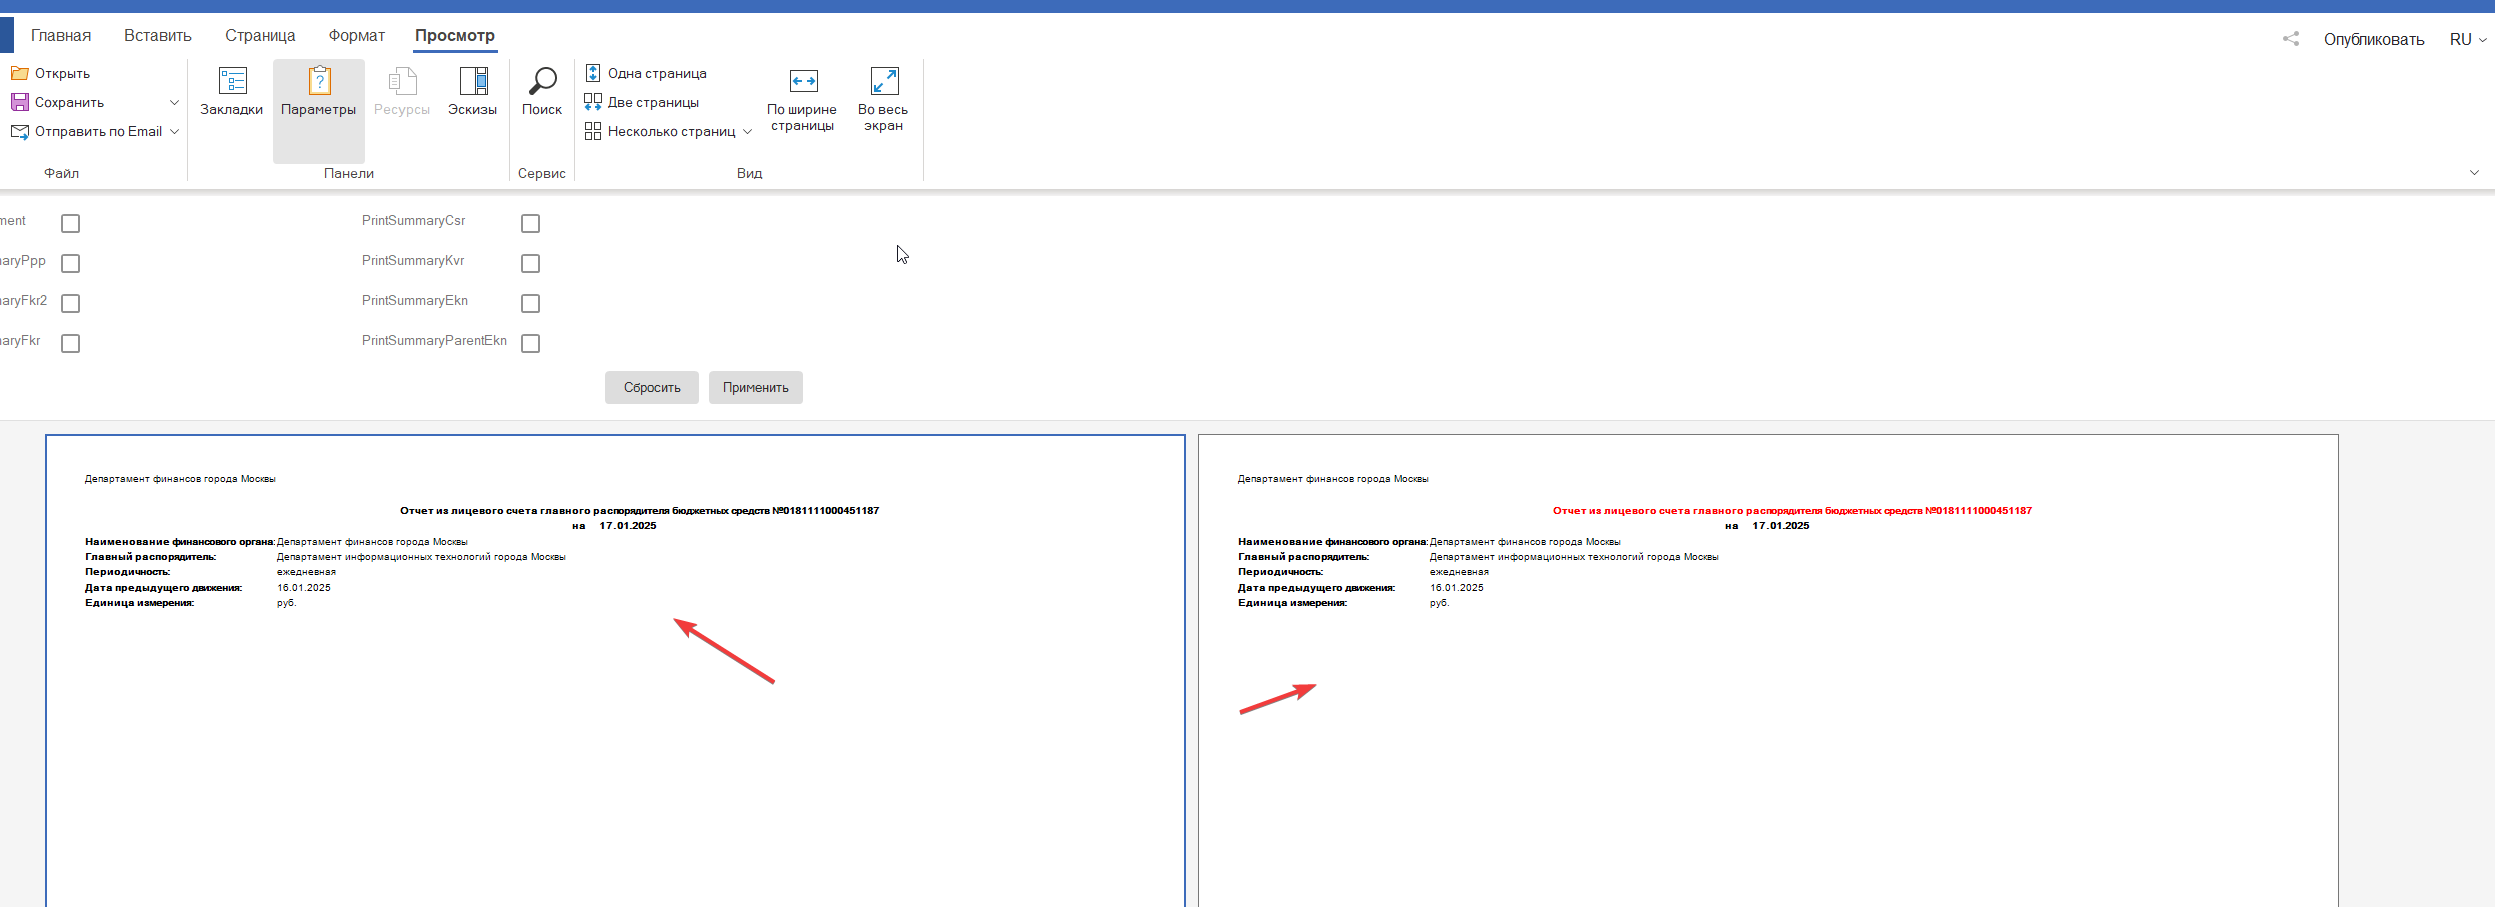Click the Сбросить reset button
This screenshot has height=907, width=2495.
(x=652, y=387)
